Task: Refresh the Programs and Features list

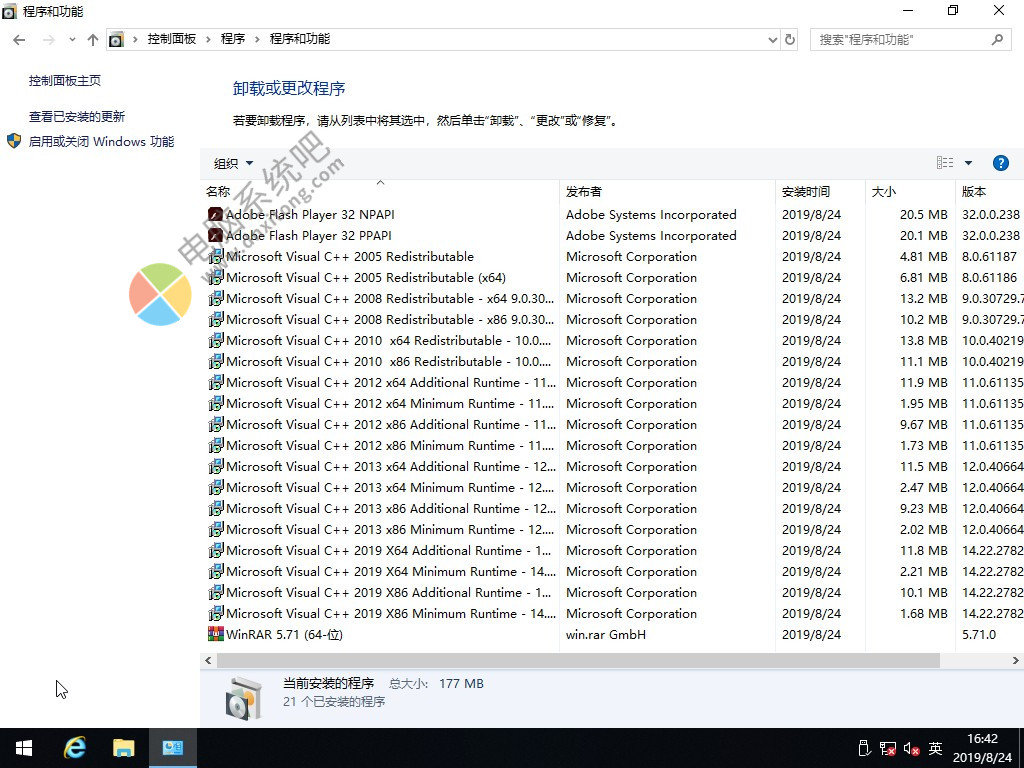Action: pos(790,40)
